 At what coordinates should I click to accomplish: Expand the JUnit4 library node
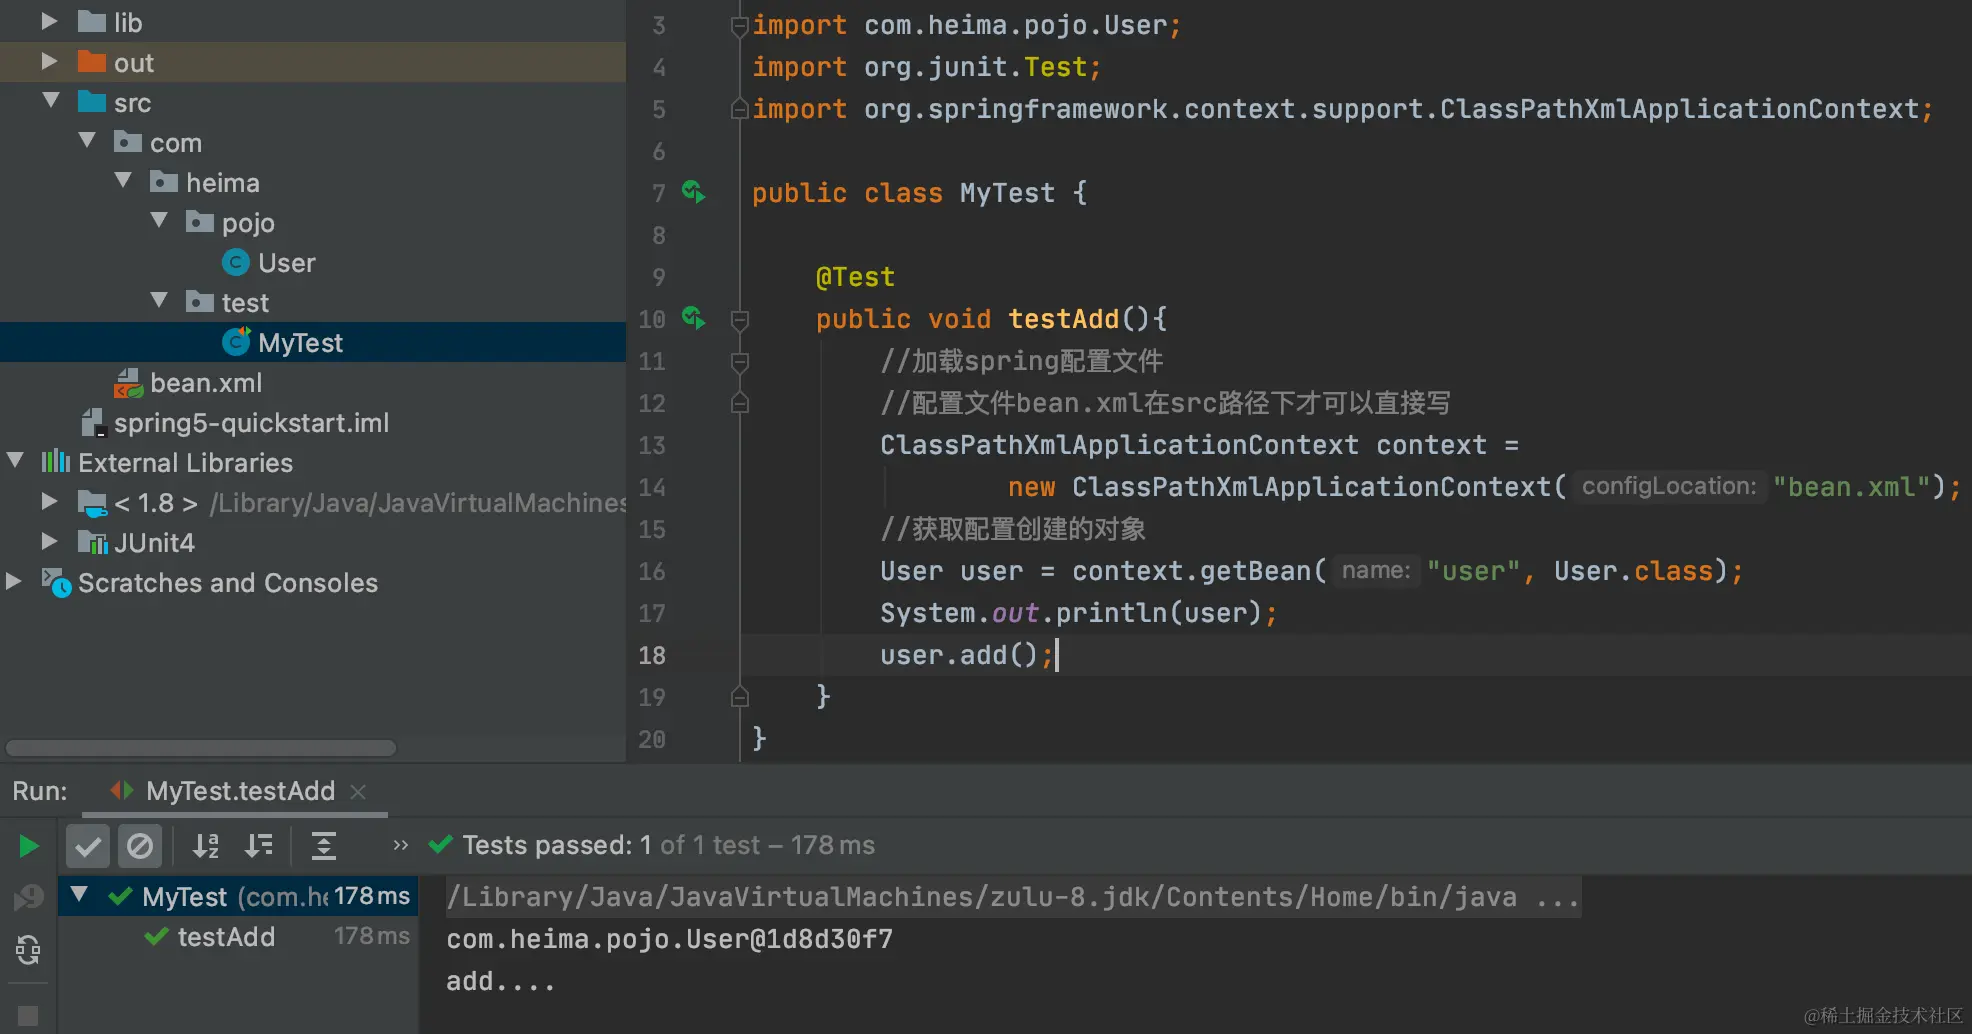(x=48, y=542)
